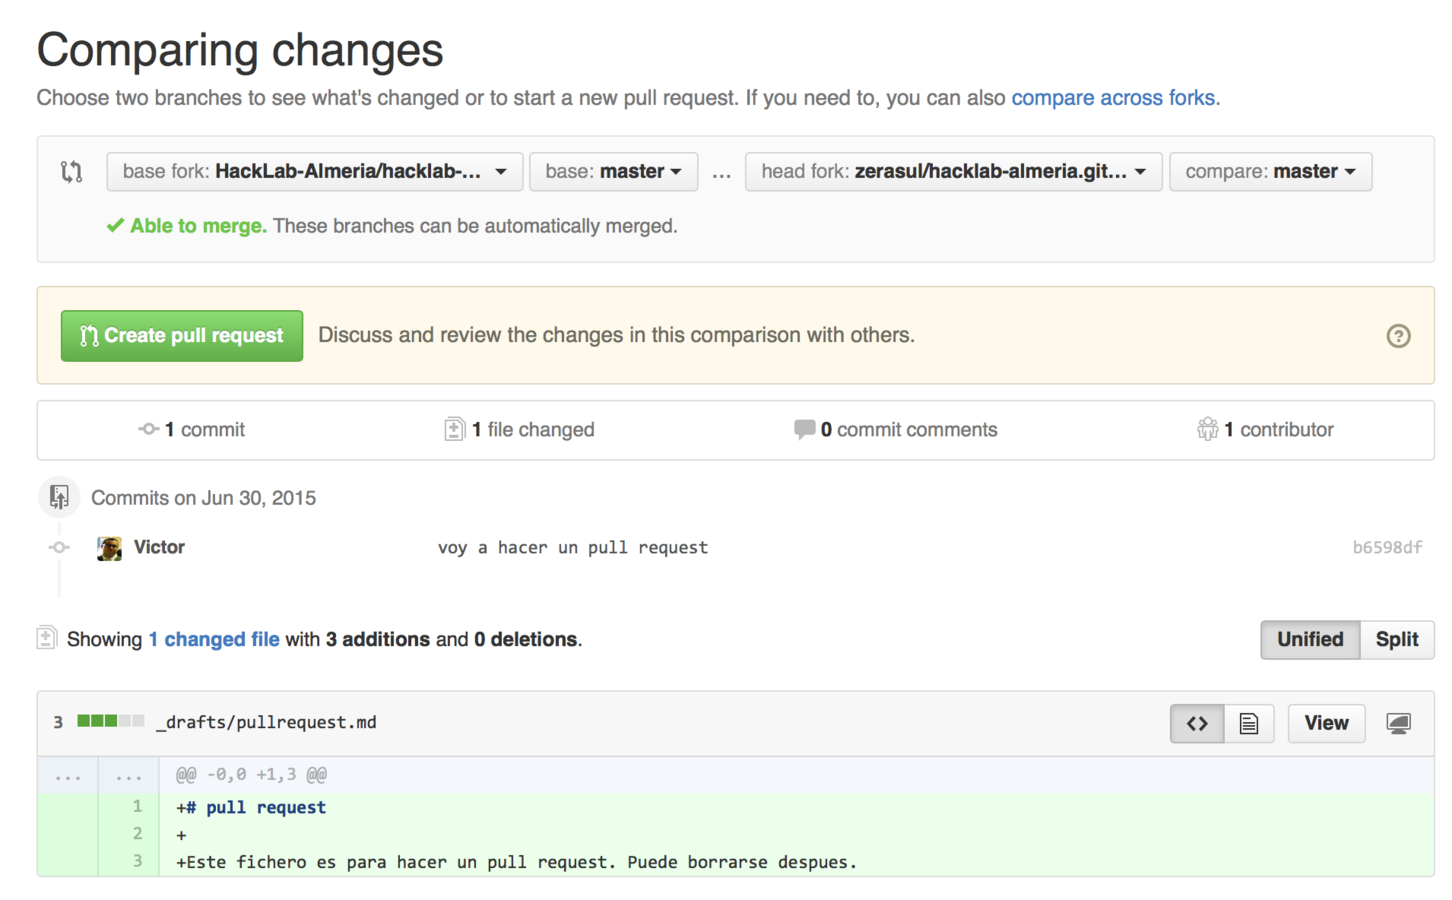Viewport: 1452px width, 900px height.
Task: Click the View file button
Action: pos(1326,723)
